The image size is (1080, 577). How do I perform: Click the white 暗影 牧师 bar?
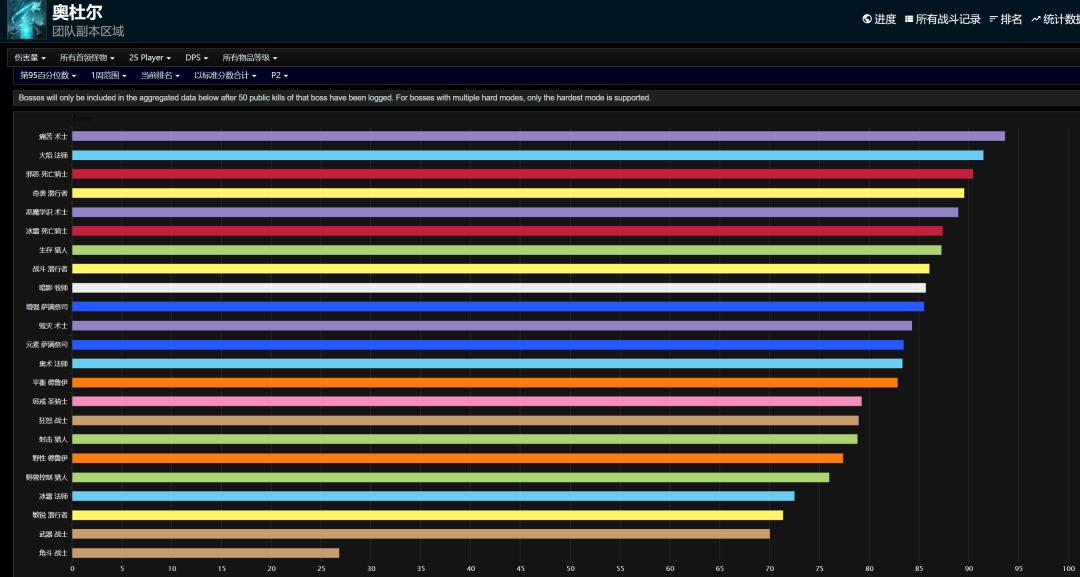pyautogui.click(x=499, y=288)
